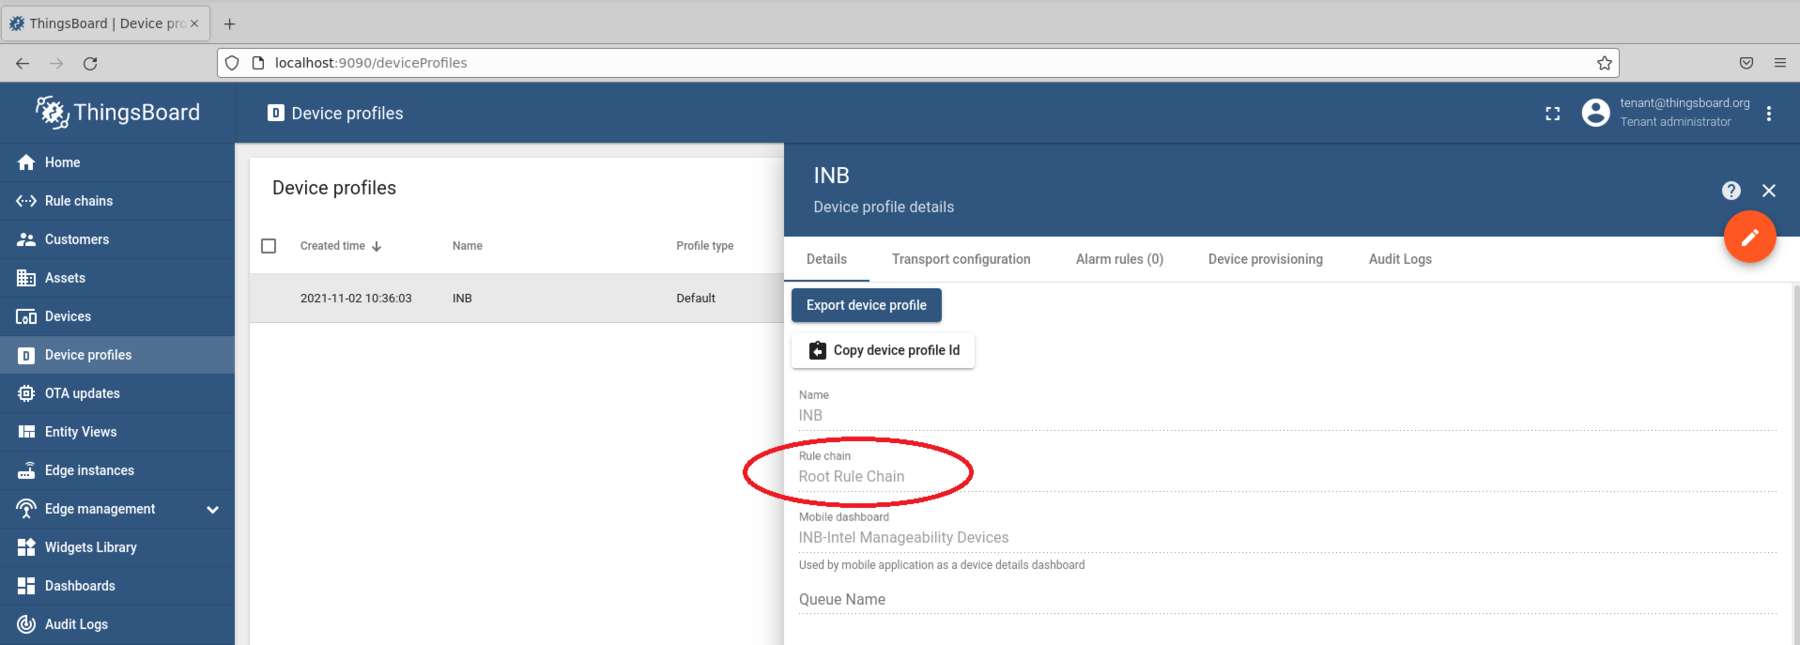
Task: Go to Edge instances
Action: 117,470
